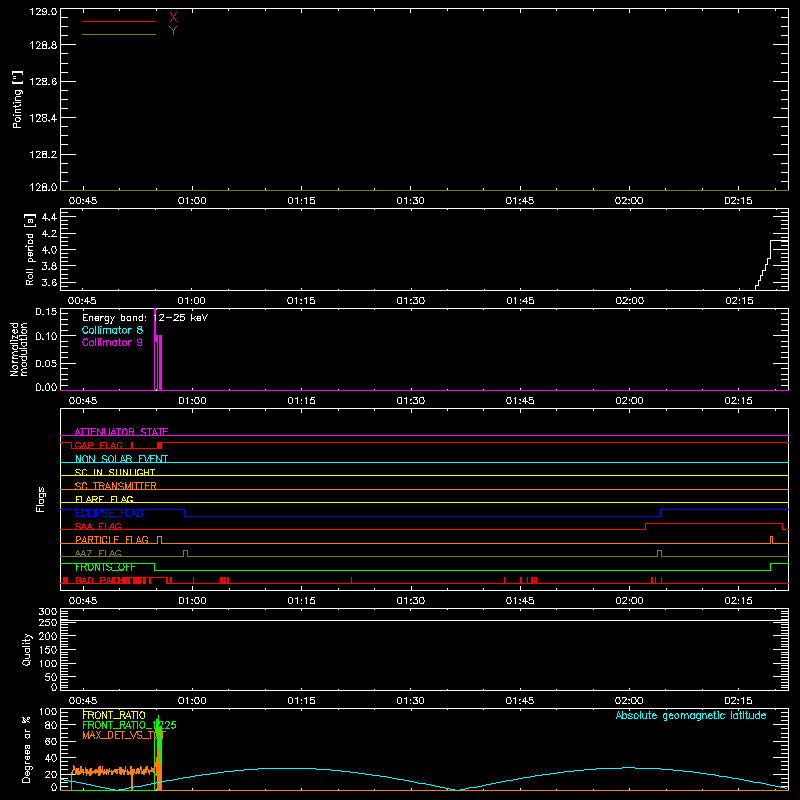This screenshot has height=800, width=800.
Task: Click the 01:30 label under Pointing plot
Action: [410, 201]
